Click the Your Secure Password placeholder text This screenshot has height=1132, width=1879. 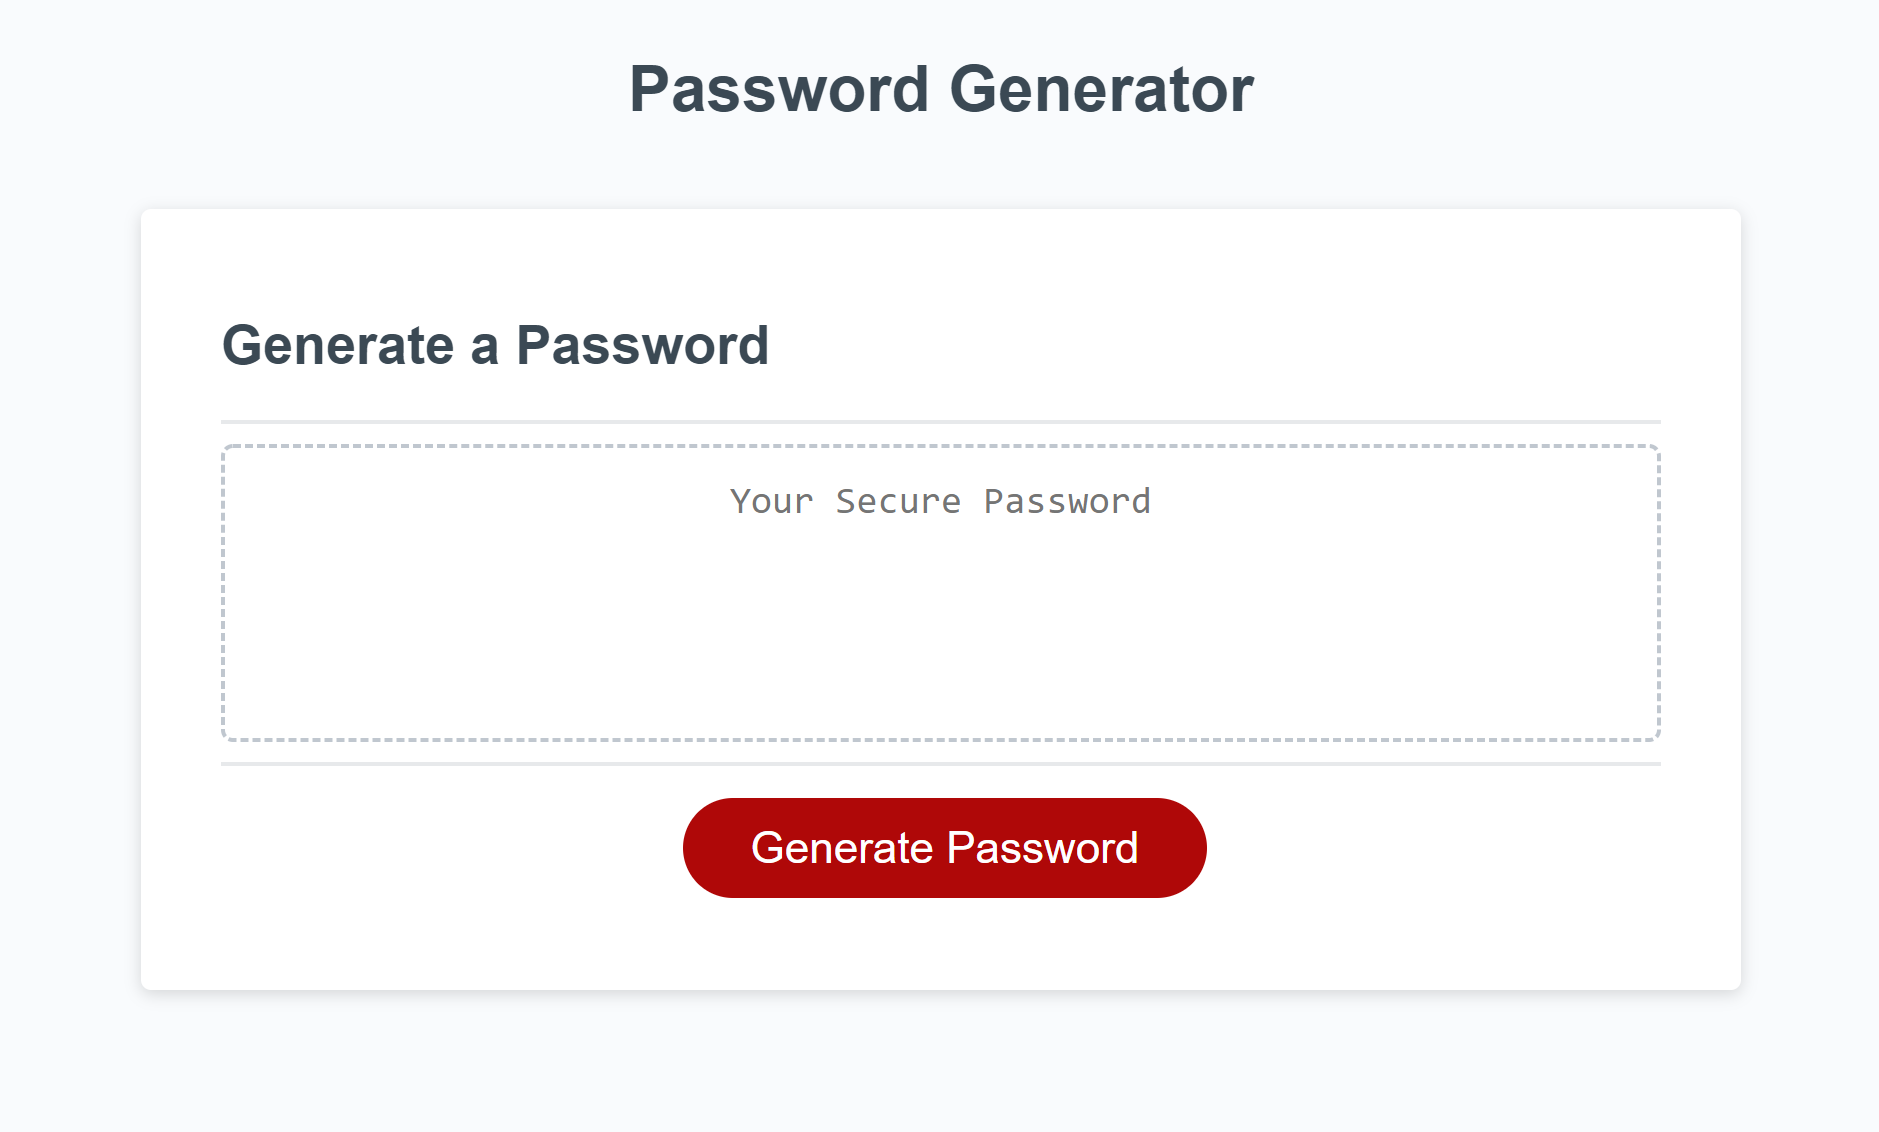pyautogui.click(x=940, y=501)
